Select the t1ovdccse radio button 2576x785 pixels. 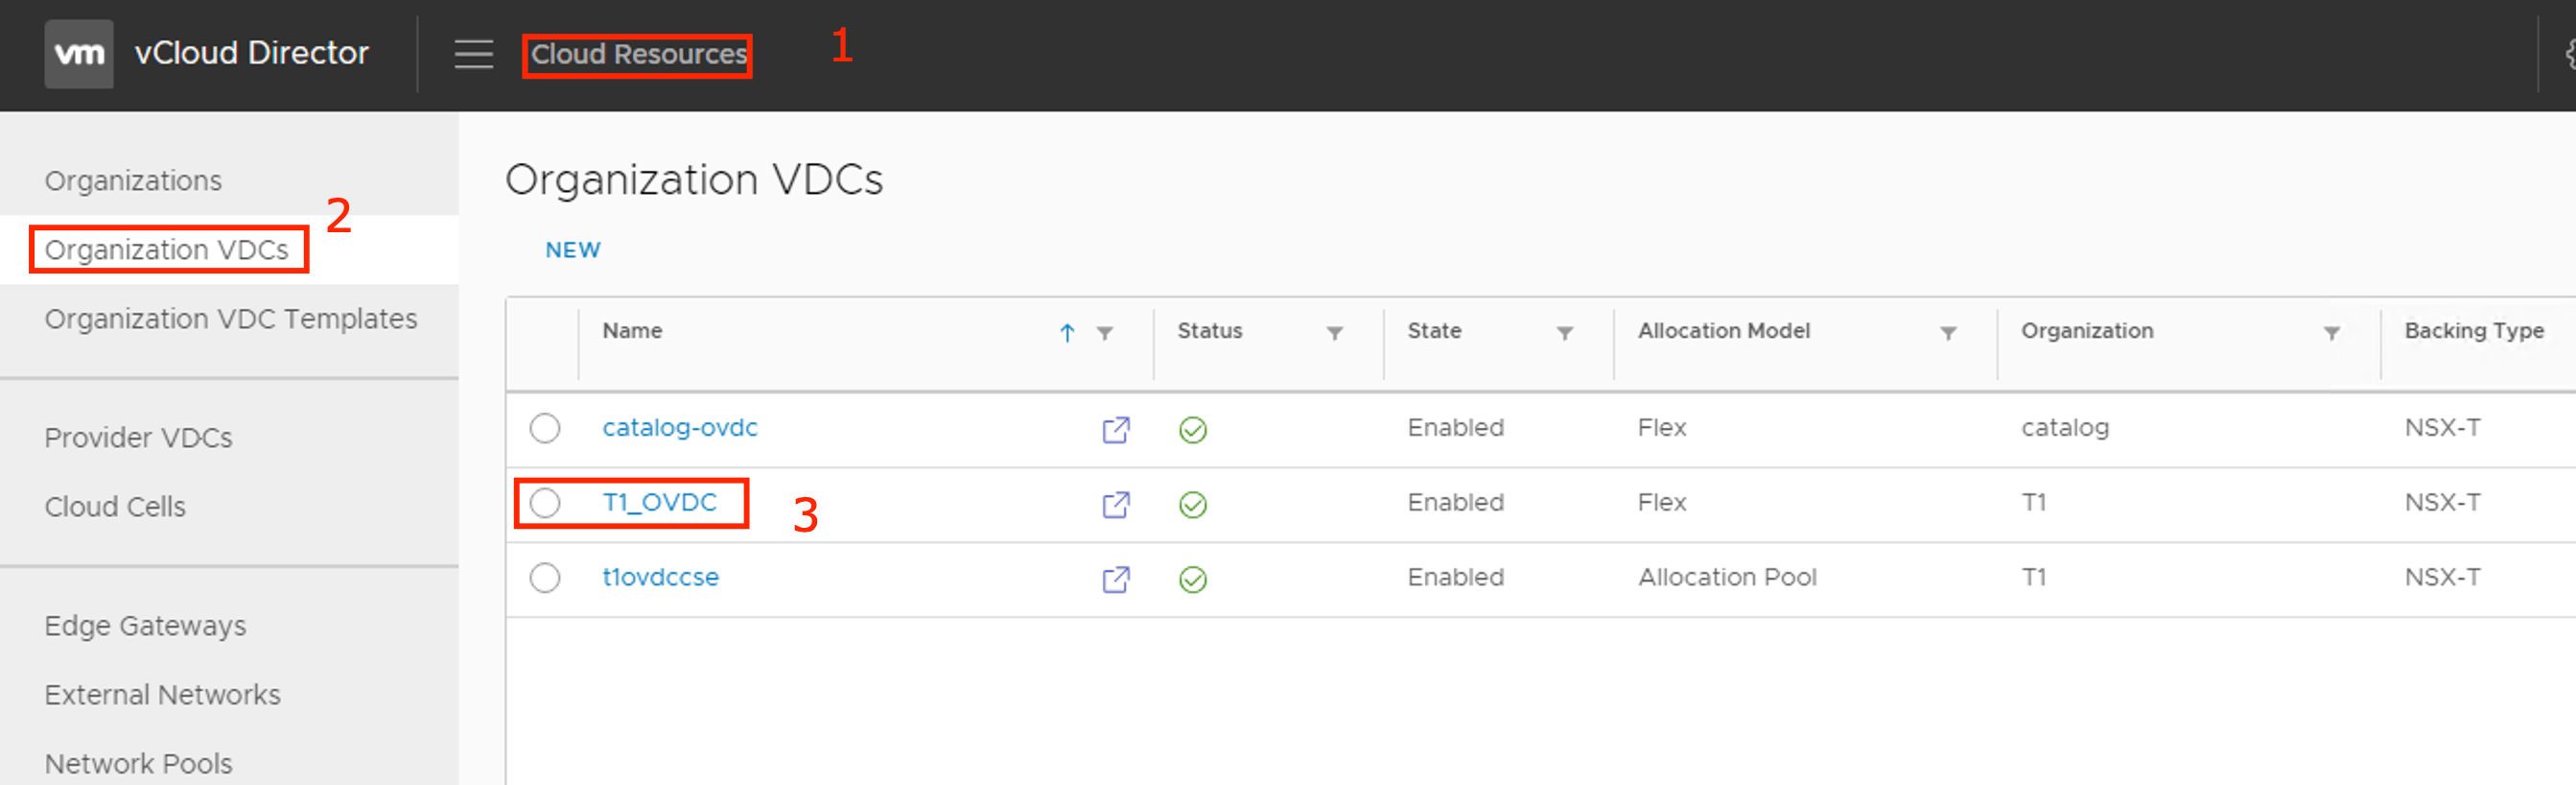pyautogui.click(x=545, y=578)
